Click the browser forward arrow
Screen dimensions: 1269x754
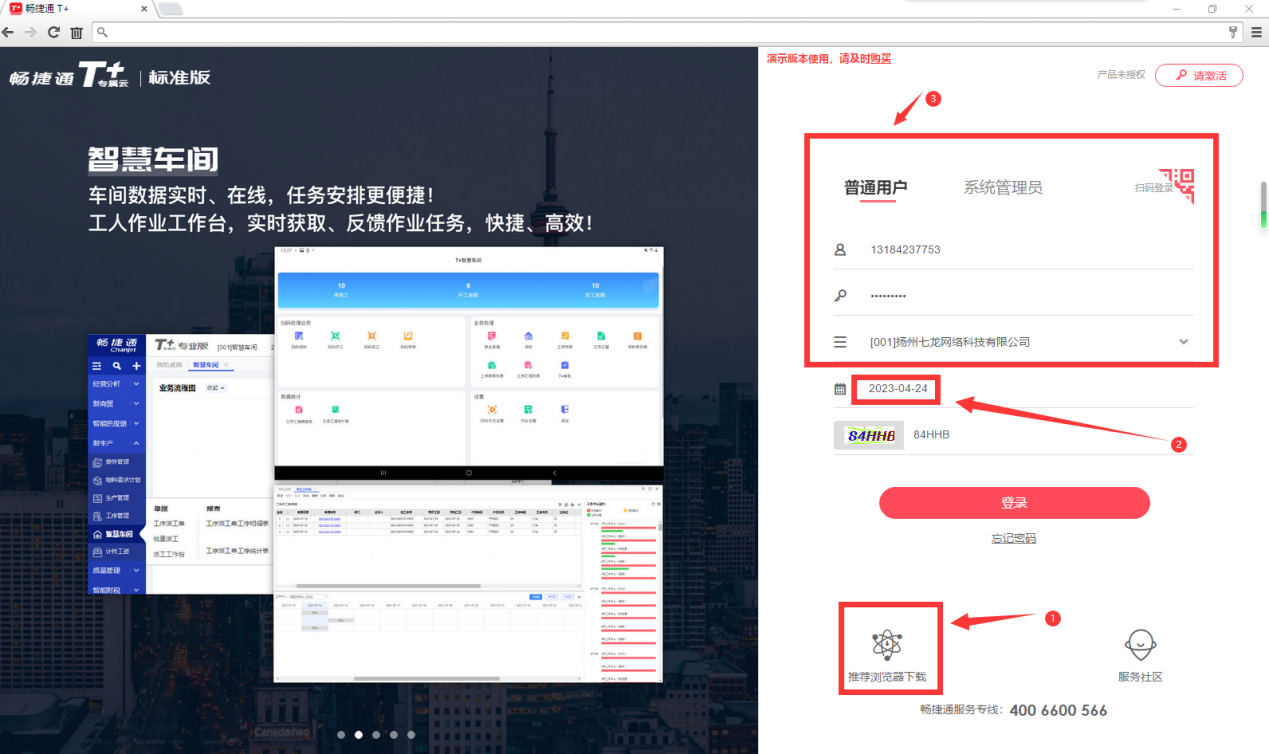coord(31,32)
